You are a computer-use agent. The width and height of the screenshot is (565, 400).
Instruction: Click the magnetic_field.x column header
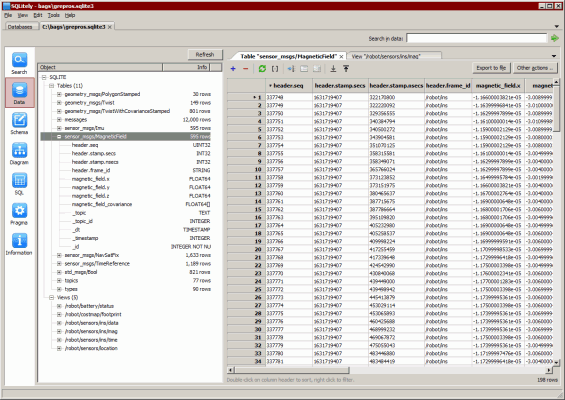pyautogui.click(x=498, y=86)
